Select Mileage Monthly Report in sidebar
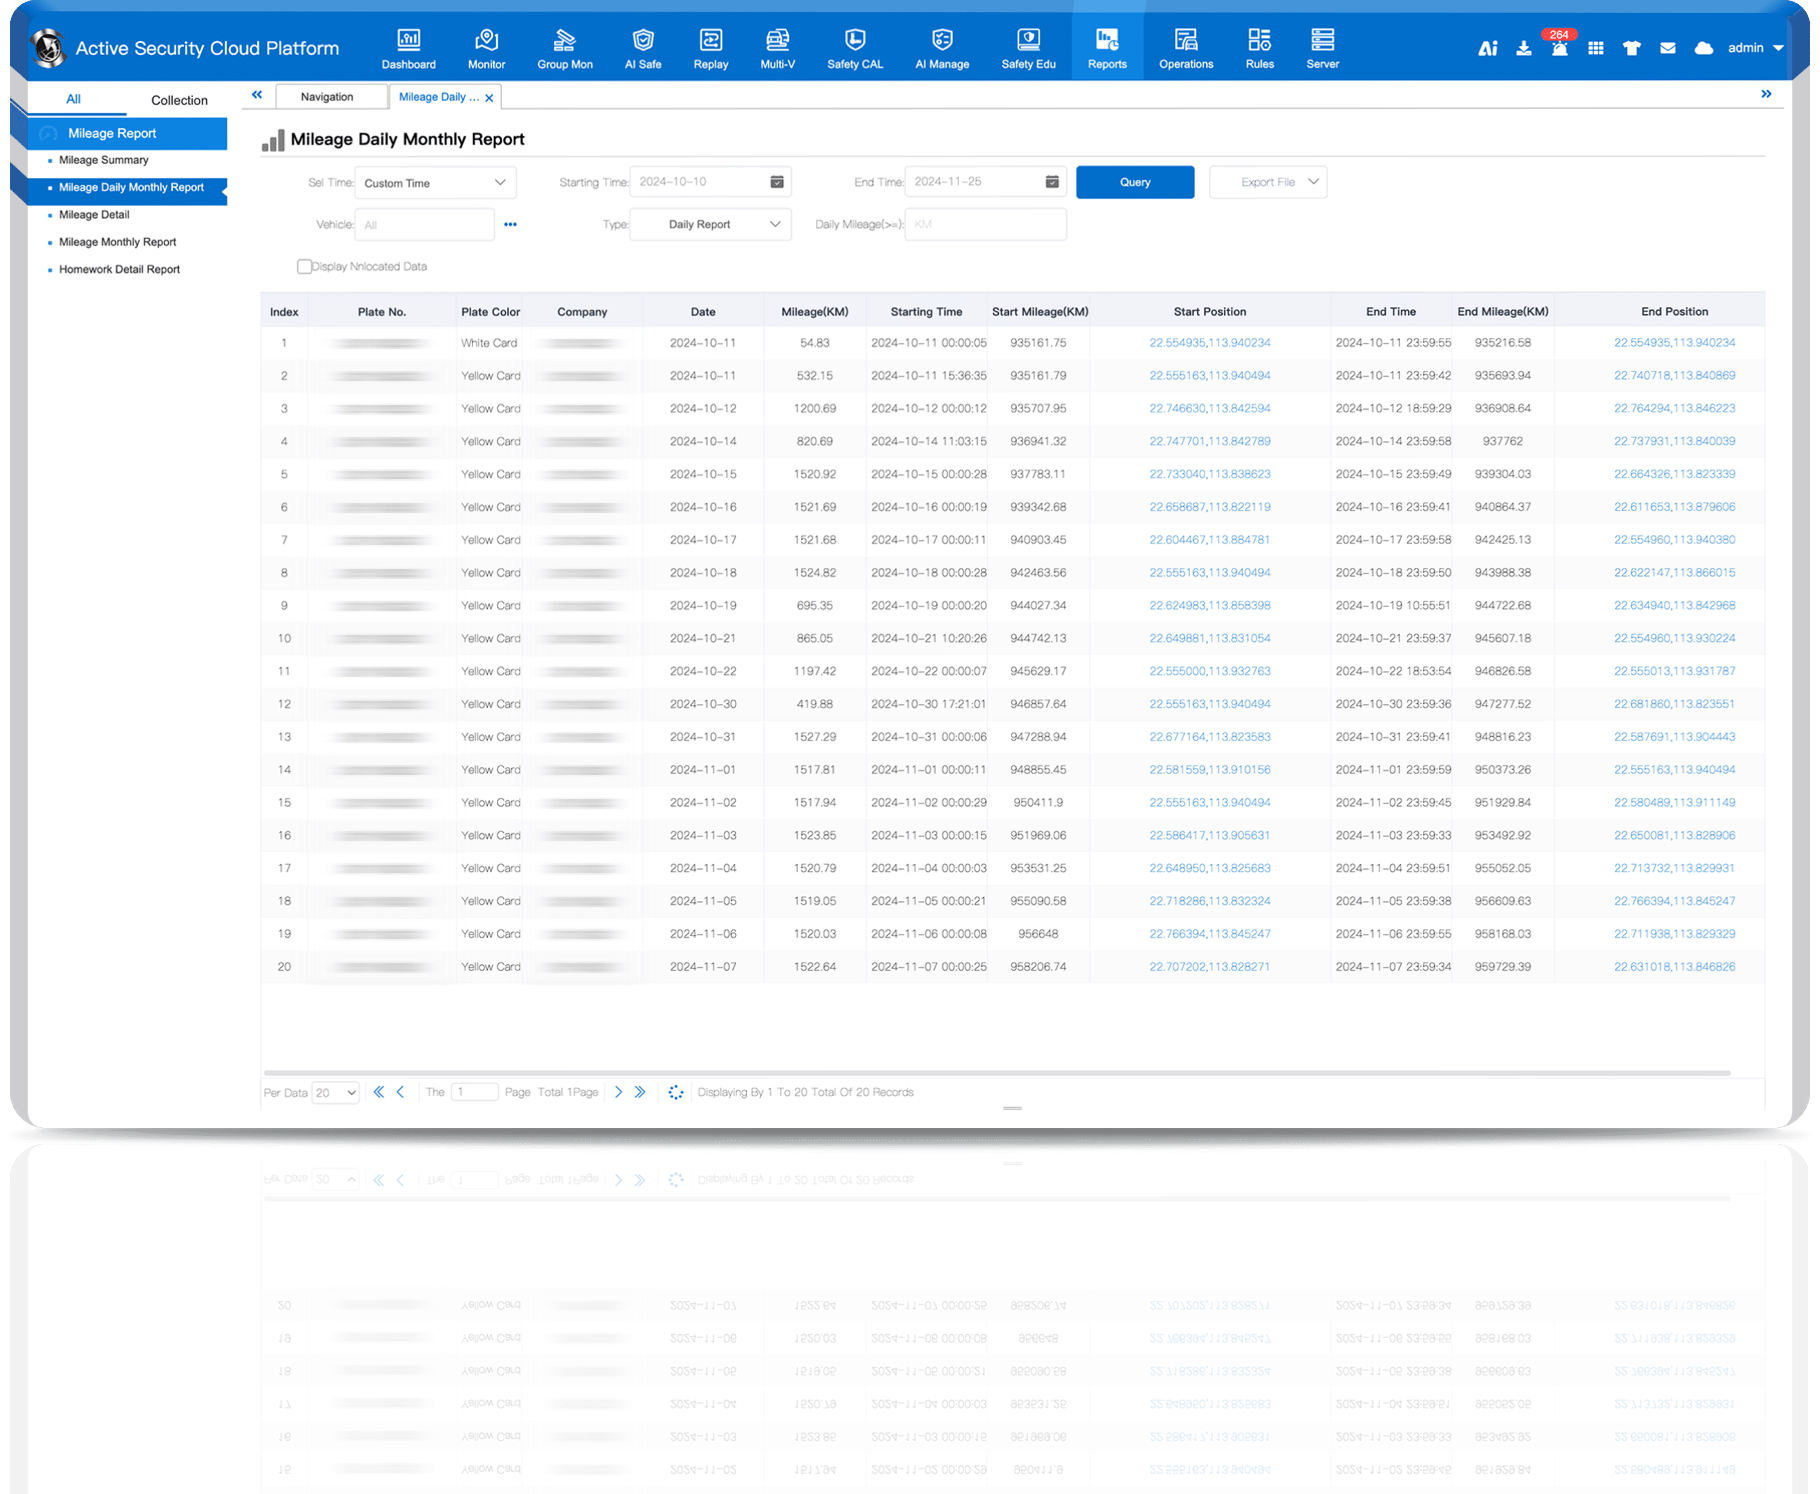 coord(117,242)
